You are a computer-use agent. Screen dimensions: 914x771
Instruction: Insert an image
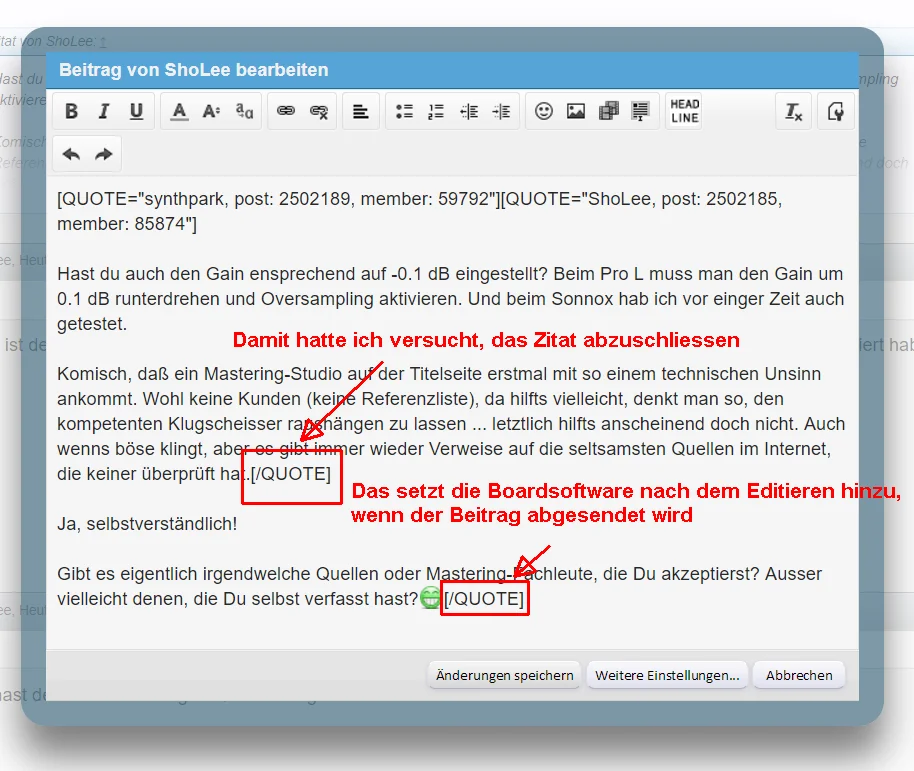point(576,111)
